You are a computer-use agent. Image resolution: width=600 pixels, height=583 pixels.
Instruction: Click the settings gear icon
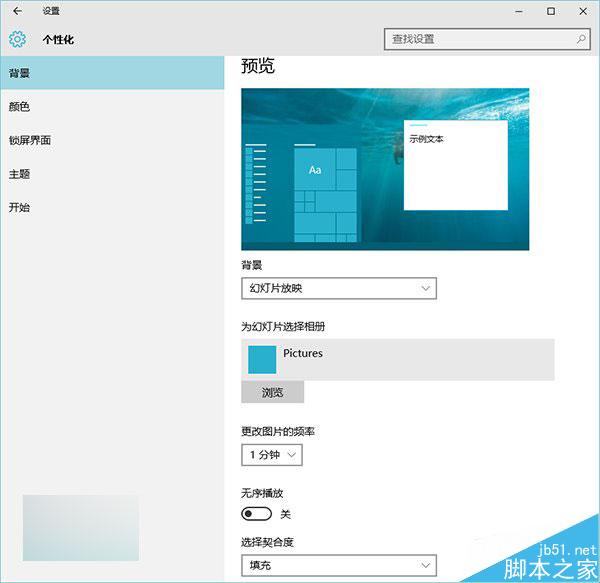(x=17, y=39)
